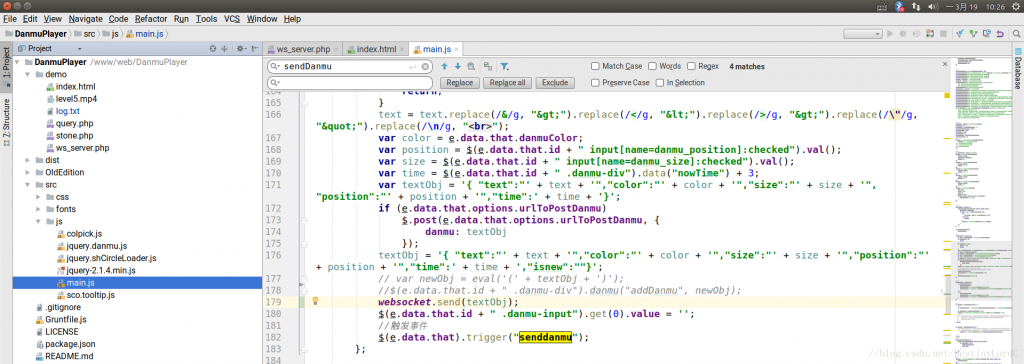This screenshot has height=364, width=1024.
Task: Clear the sendDanmu search field
Action: [425, 67]
